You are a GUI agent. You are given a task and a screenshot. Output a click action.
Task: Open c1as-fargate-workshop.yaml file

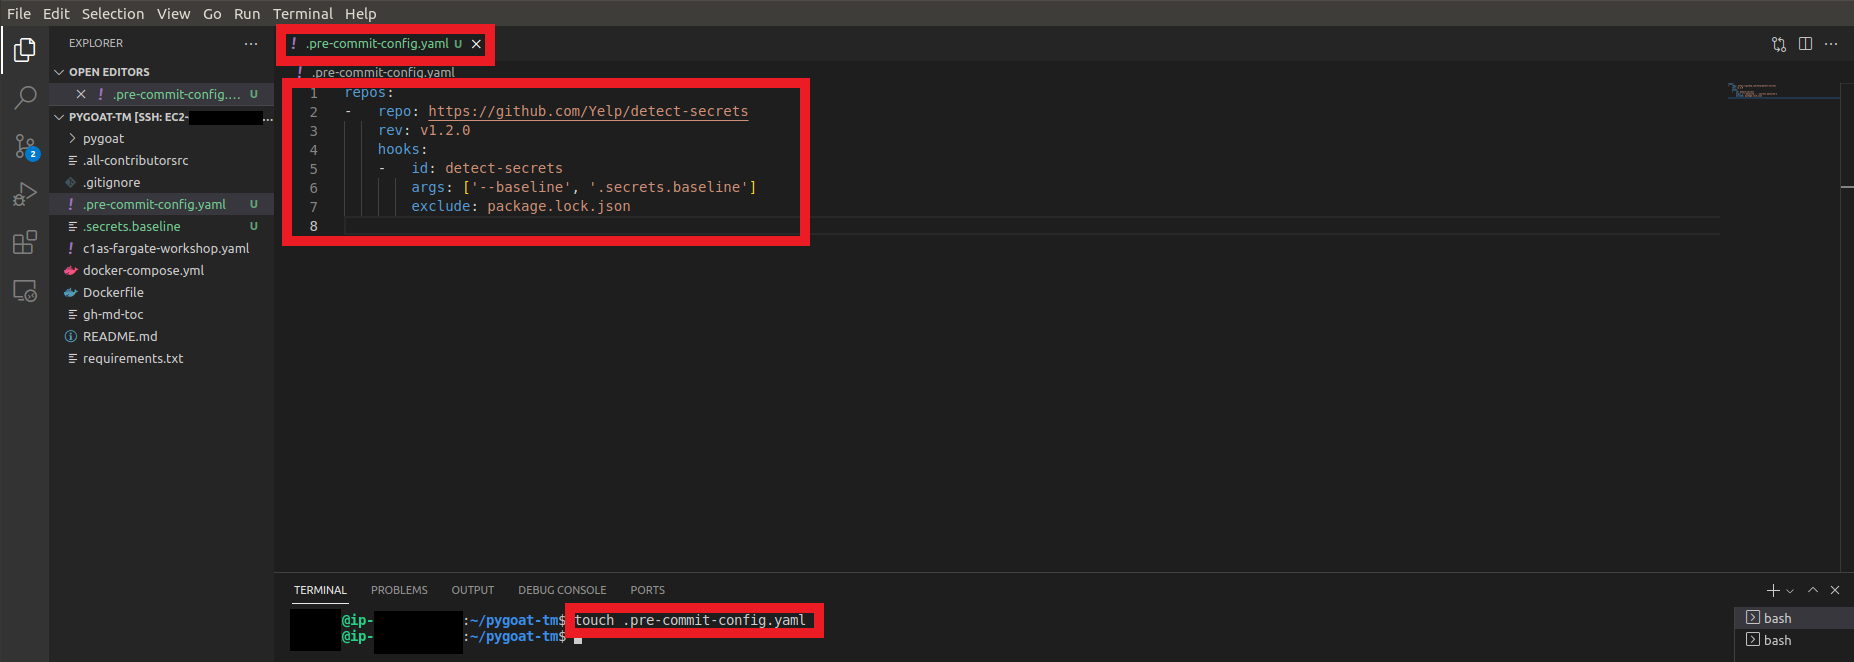(161, 248)
